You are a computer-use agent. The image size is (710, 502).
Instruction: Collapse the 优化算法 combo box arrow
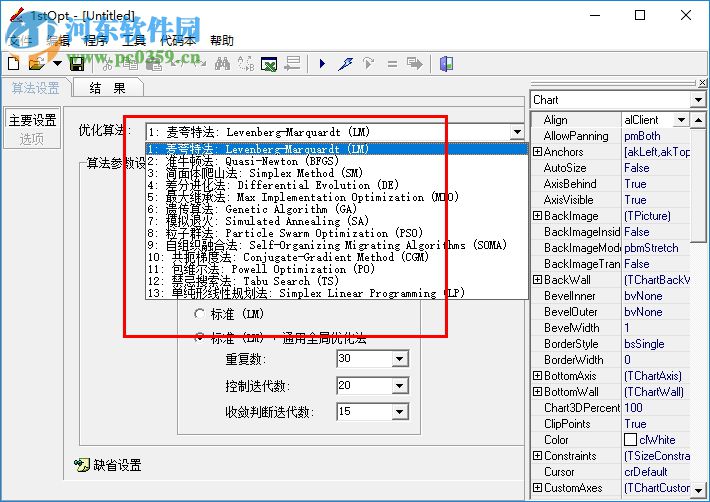[517, 132]
